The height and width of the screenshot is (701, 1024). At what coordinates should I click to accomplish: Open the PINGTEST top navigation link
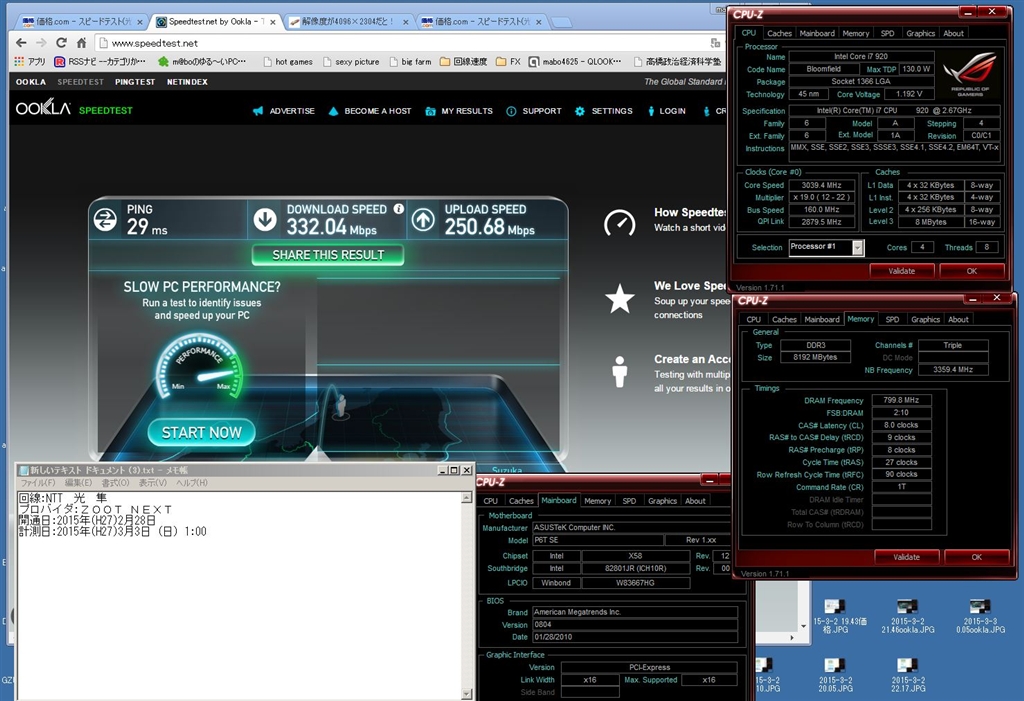click(x=135, y=82)
